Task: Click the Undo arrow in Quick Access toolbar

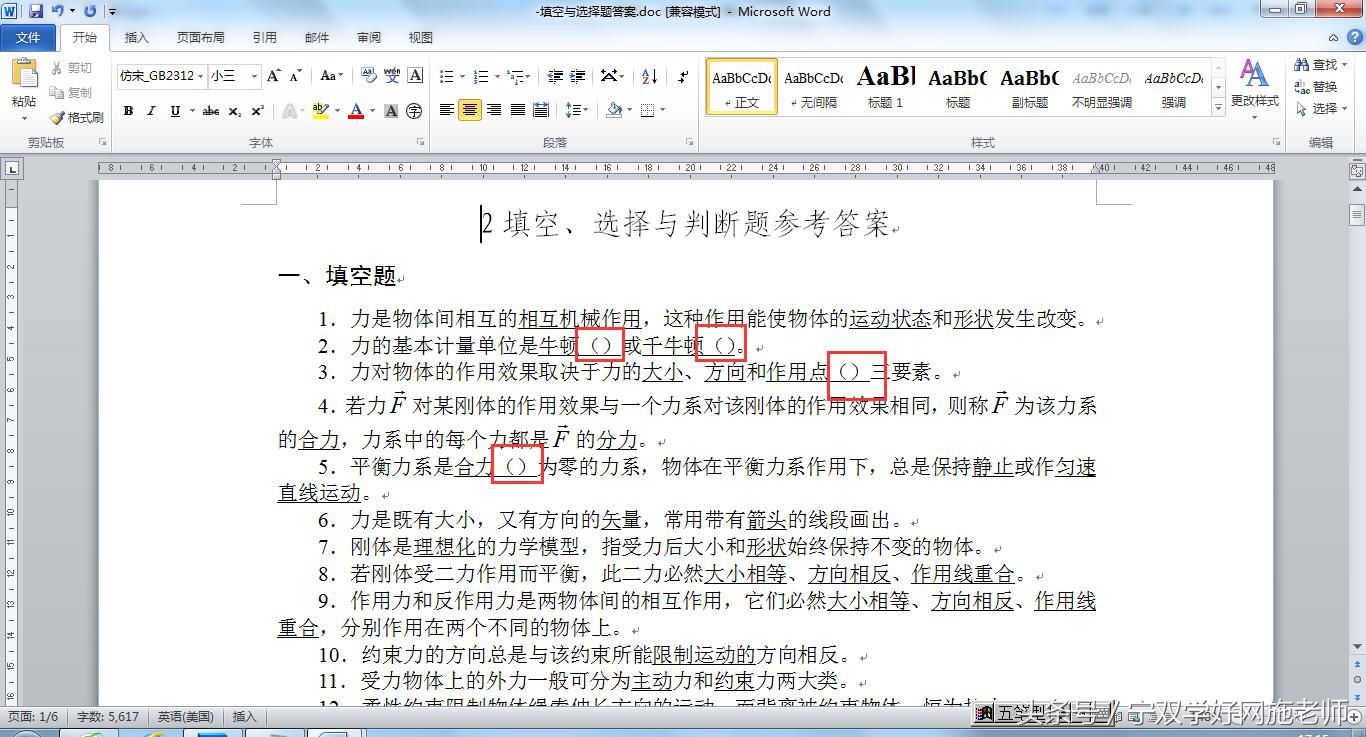Action: click(58, 11)
